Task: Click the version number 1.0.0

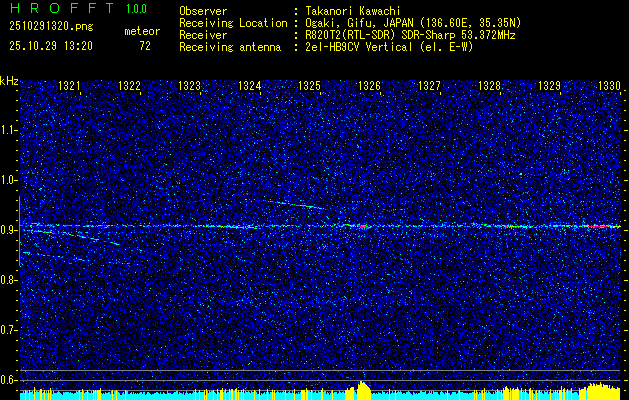Action: 136,9
